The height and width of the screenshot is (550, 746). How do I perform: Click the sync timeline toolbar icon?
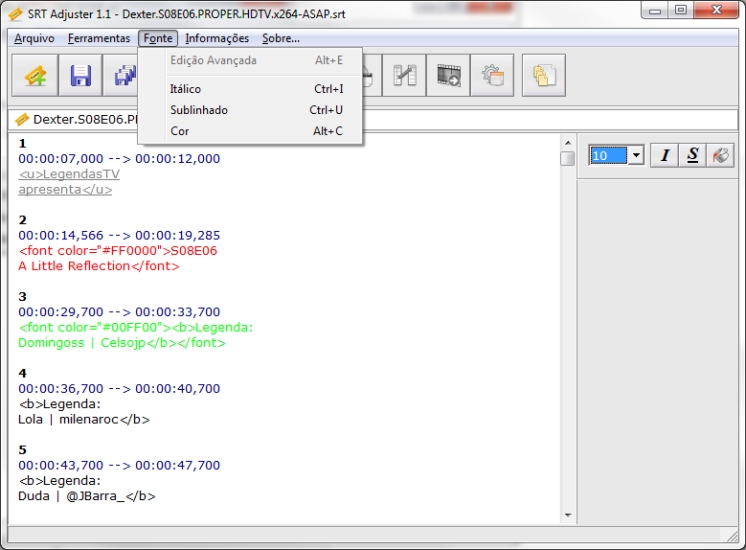[404, 76]
